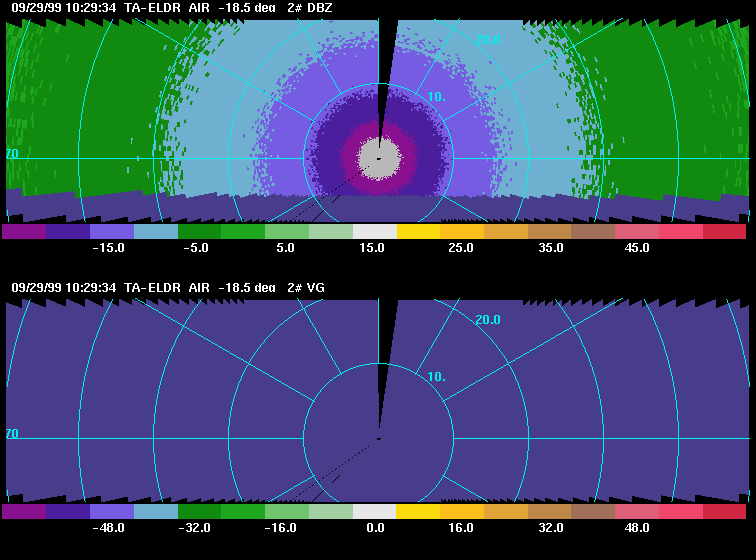
Task: Click the light blue swatch in DBZ color bar
Action: point(156,232)
